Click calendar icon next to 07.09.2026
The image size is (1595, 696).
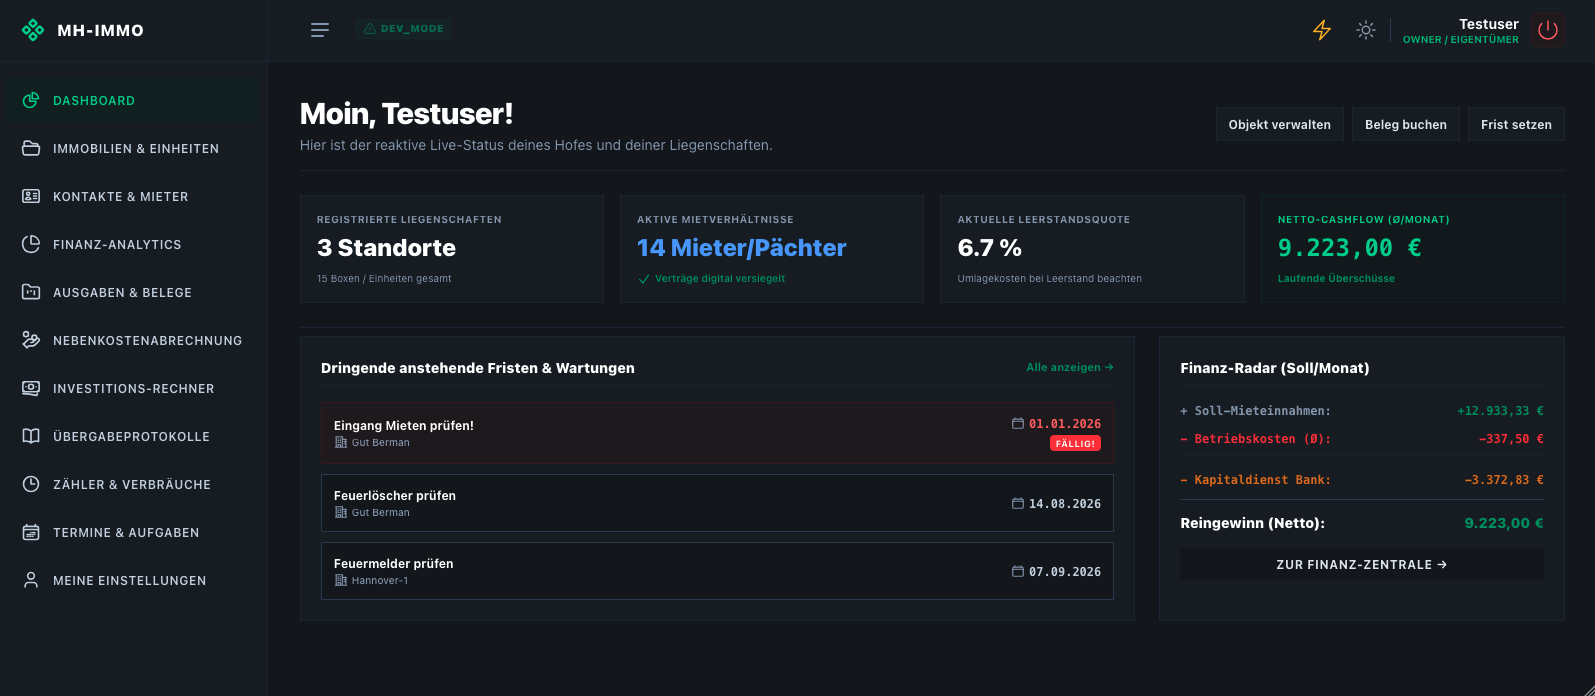(x=1018, y=571)
